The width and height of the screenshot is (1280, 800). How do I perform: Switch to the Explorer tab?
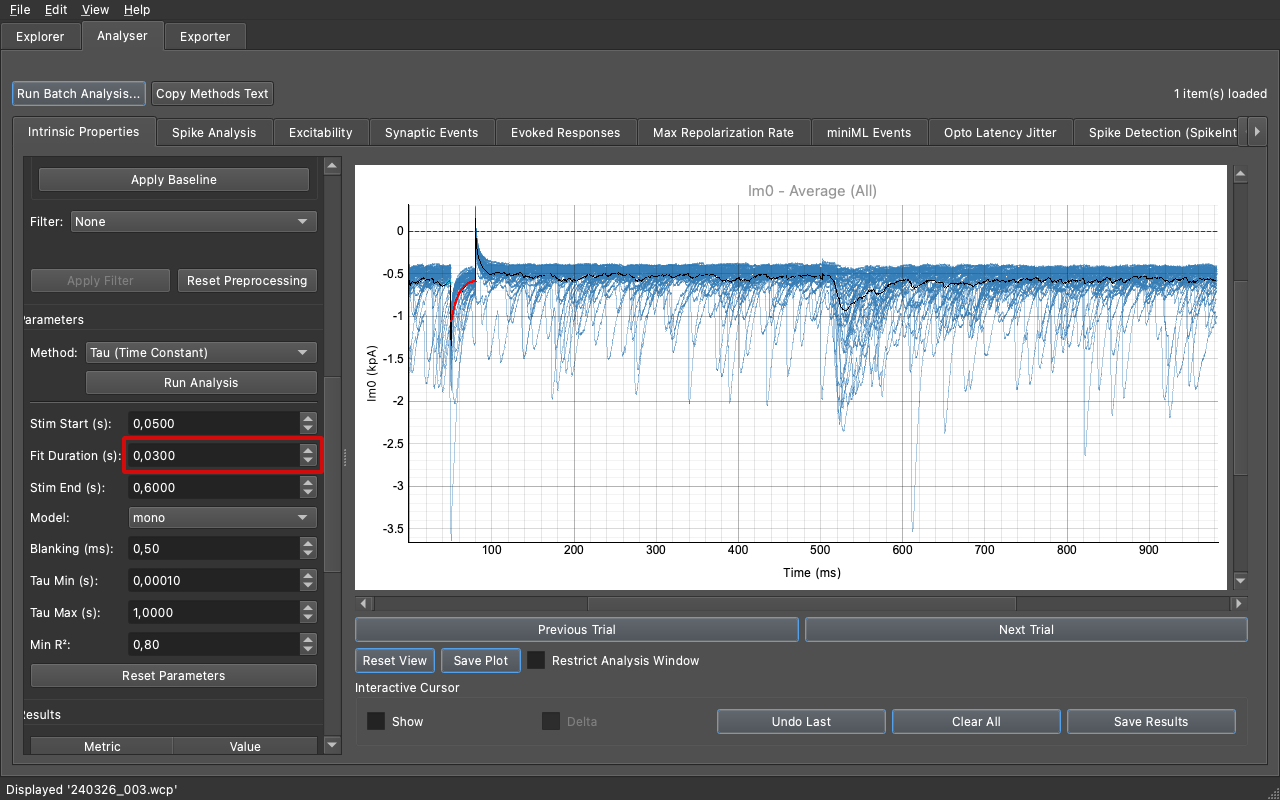tap(40, 36)
